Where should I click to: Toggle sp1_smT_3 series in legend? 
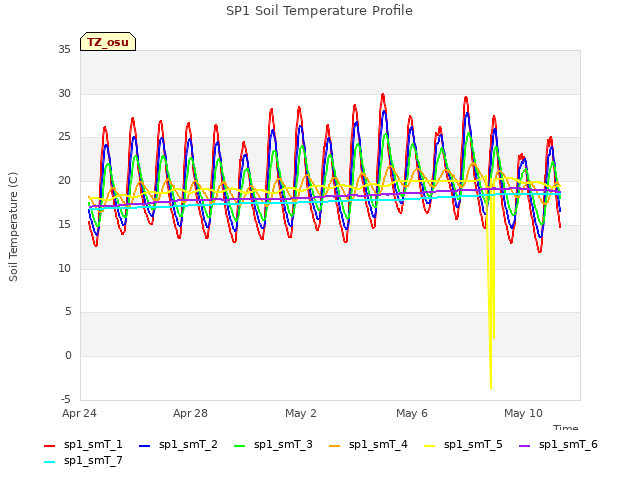coord(273,445)
